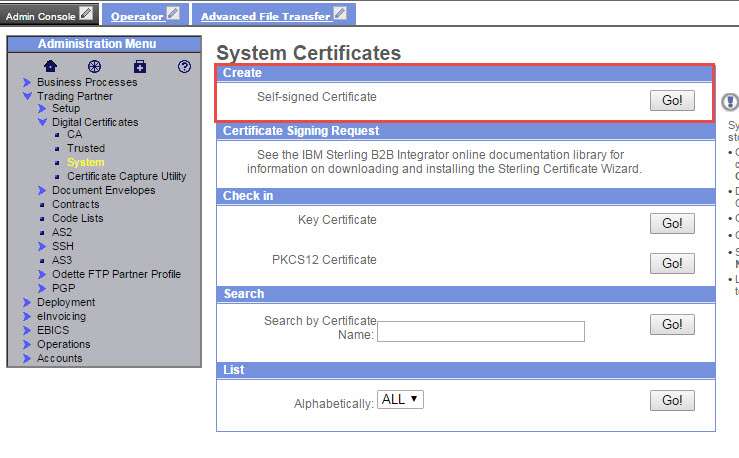Click the plus-box icon in Administration Menu
739x458 pixels.
140,67
